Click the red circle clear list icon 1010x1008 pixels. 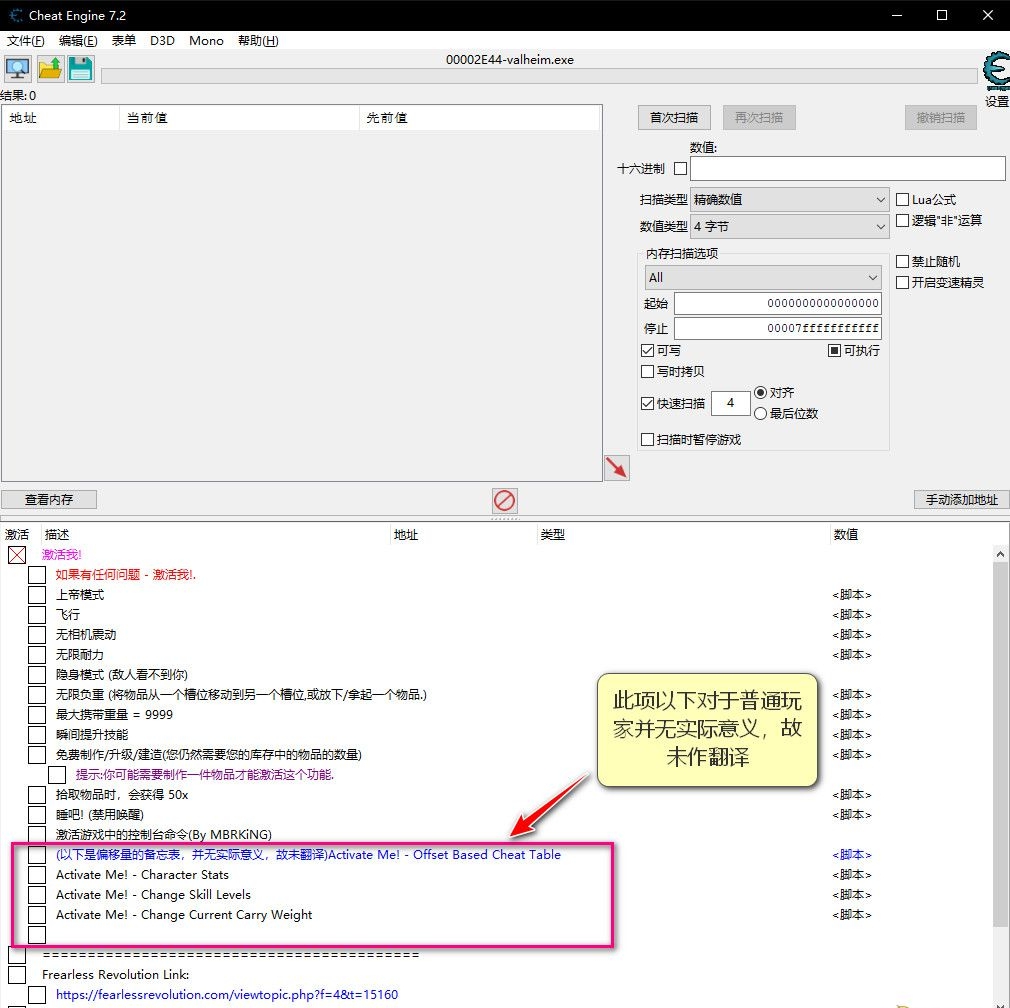click(x=505, y=500)
